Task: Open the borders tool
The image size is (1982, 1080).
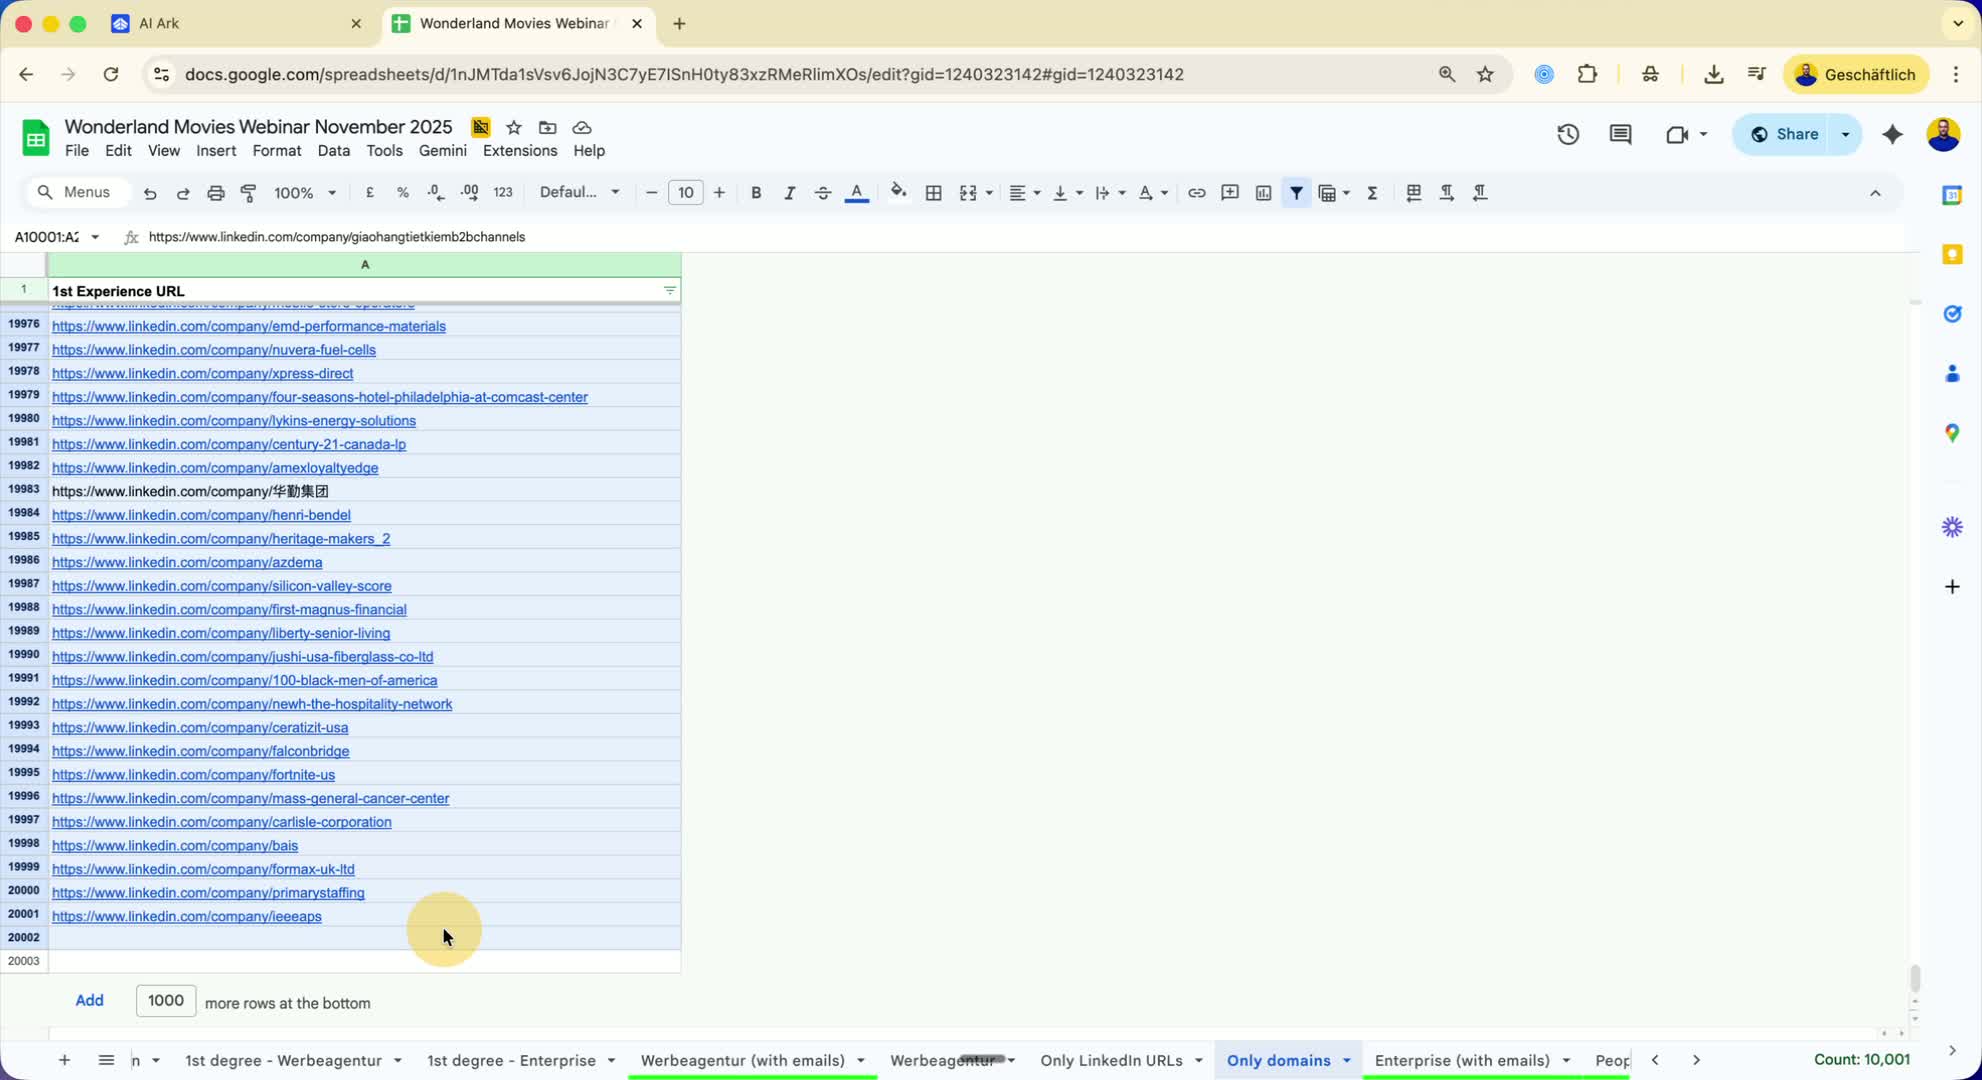Action: point(933,193)
